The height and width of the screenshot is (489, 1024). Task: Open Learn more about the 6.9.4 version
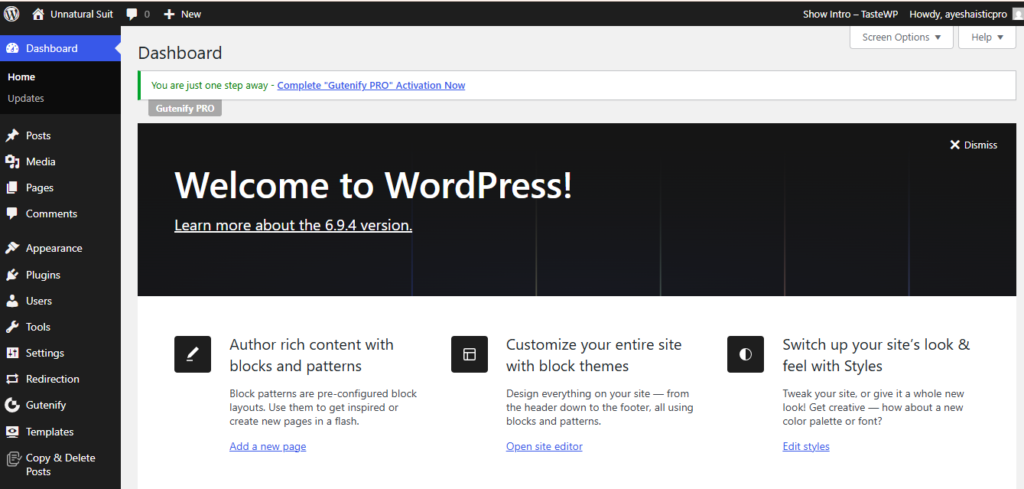pos(293,226)
